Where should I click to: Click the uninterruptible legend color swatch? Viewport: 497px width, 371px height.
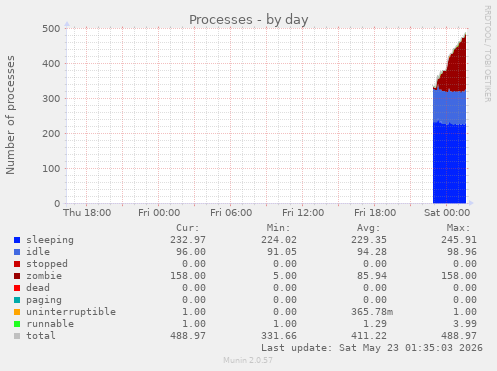click(17, 312)
